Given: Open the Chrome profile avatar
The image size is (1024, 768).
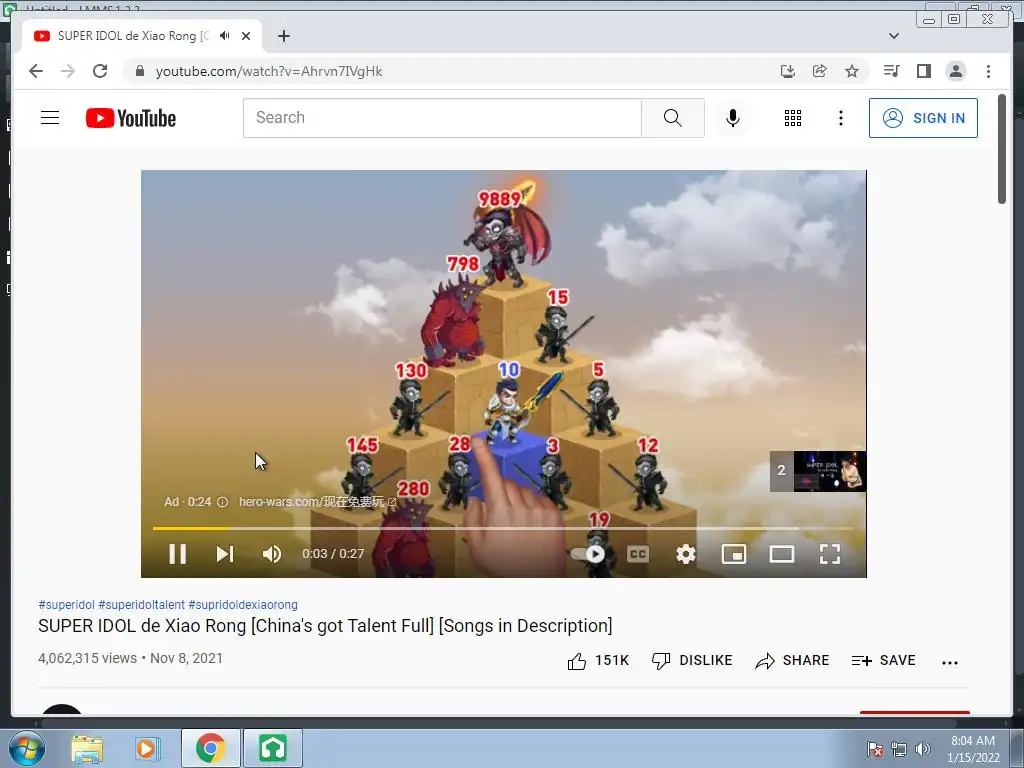Looking at the screenshot, I should 956,71.
